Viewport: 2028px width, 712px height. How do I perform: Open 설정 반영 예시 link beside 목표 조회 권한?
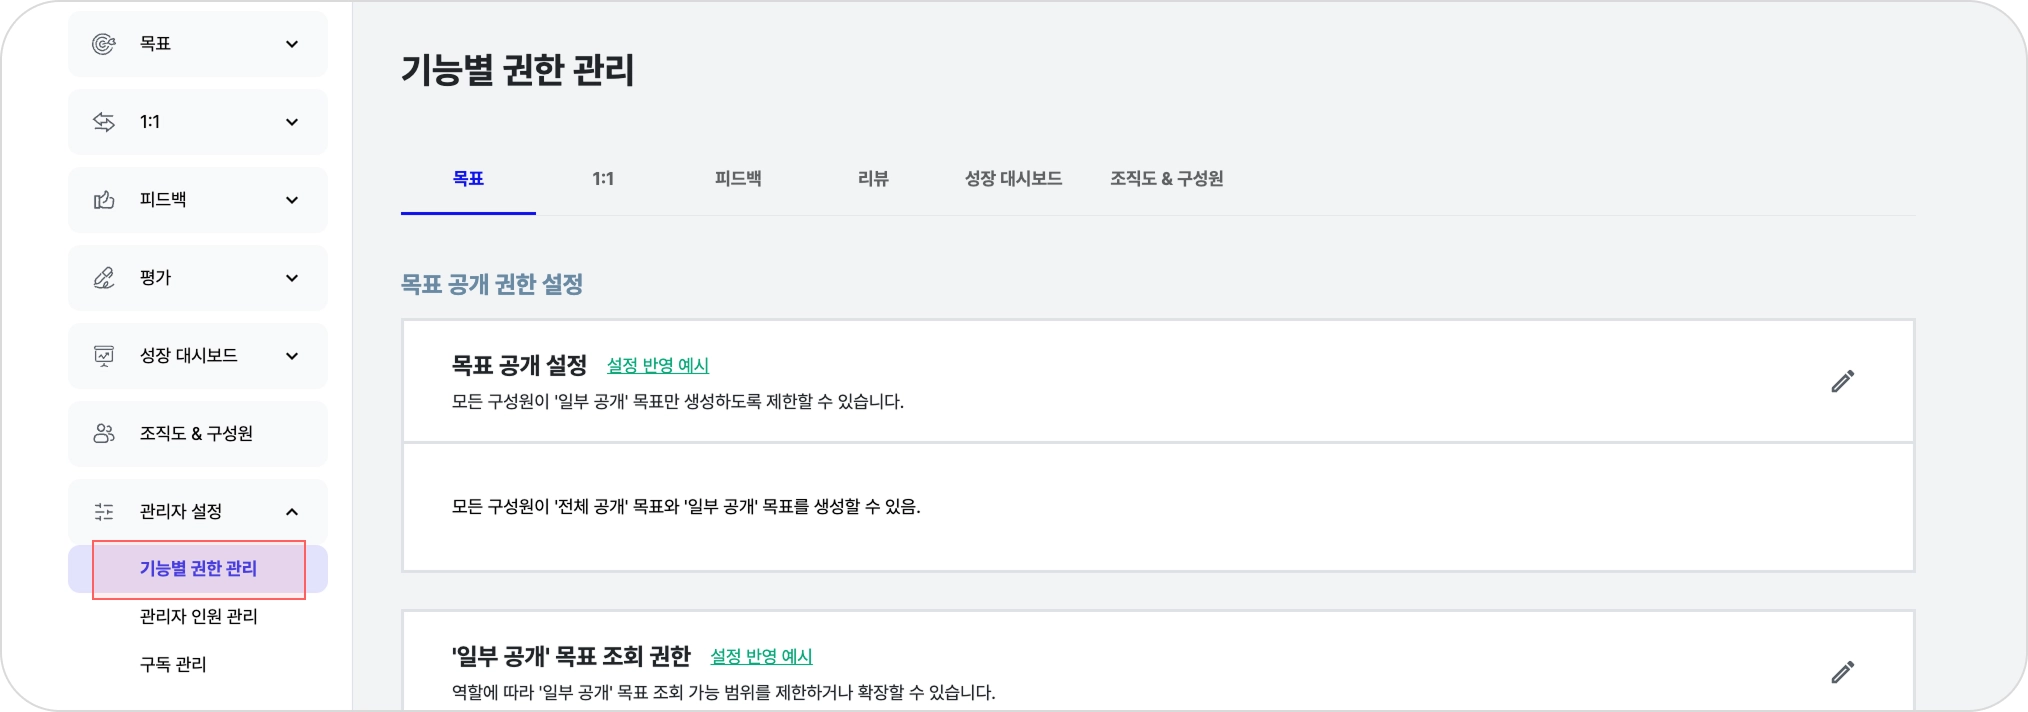pyautogui.click(x=761, y=657)
